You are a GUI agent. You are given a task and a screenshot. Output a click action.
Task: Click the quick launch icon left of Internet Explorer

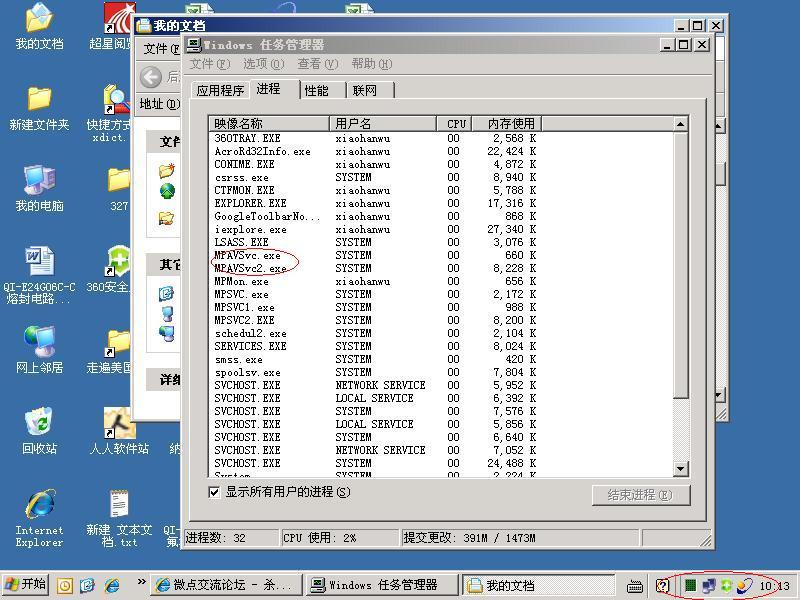click(x=88, y=585)
